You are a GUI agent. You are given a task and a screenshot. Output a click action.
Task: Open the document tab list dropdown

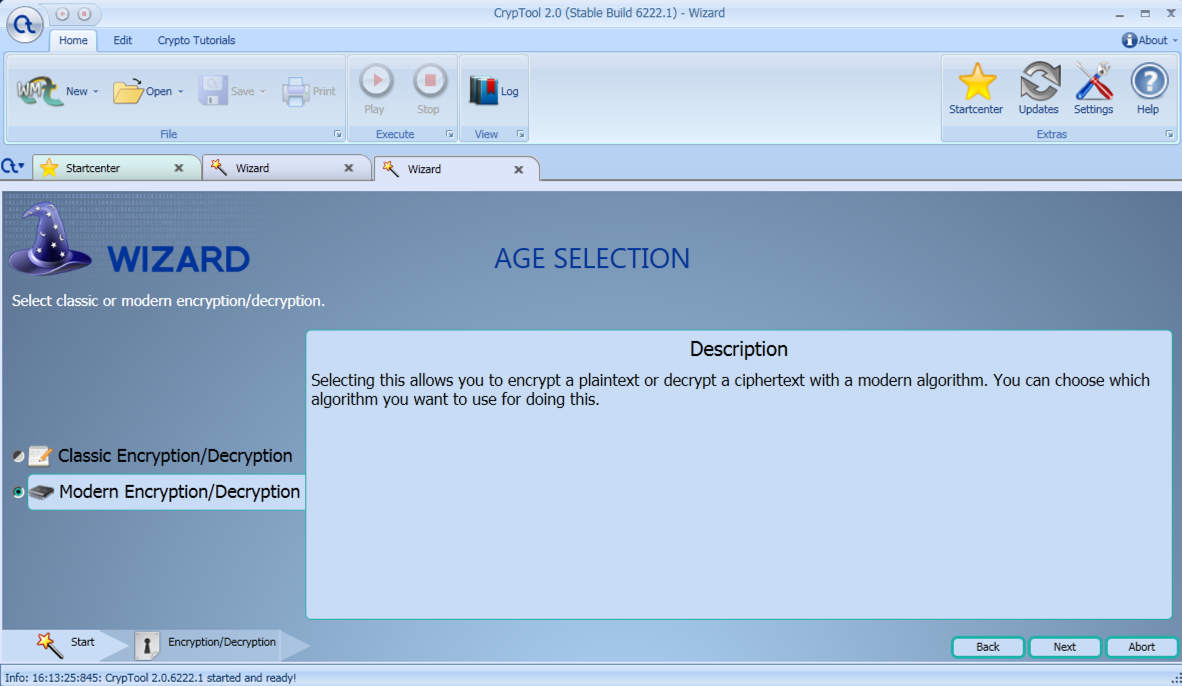(13, 167)
